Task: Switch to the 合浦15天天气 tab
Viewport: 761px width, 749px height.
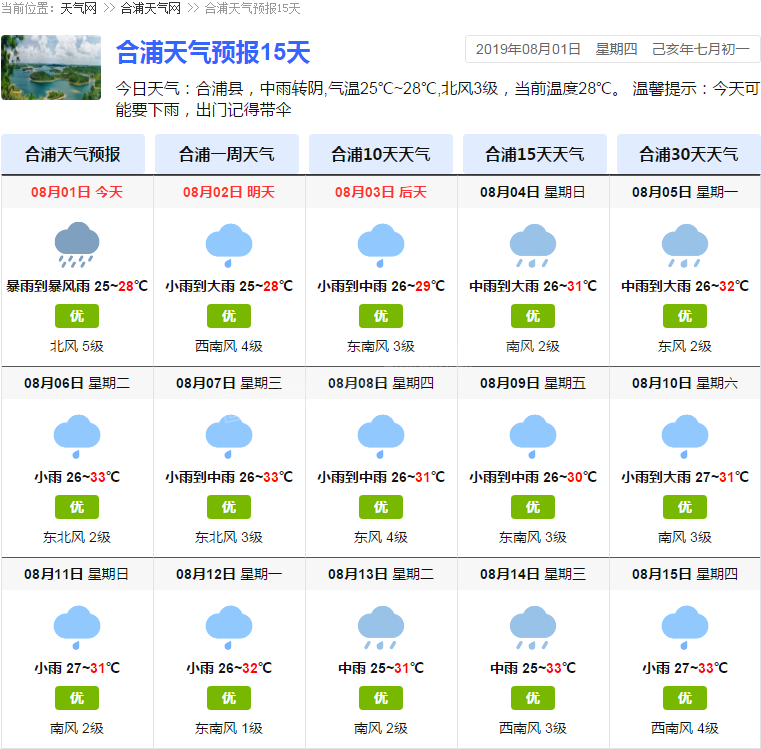Action: 535,154
